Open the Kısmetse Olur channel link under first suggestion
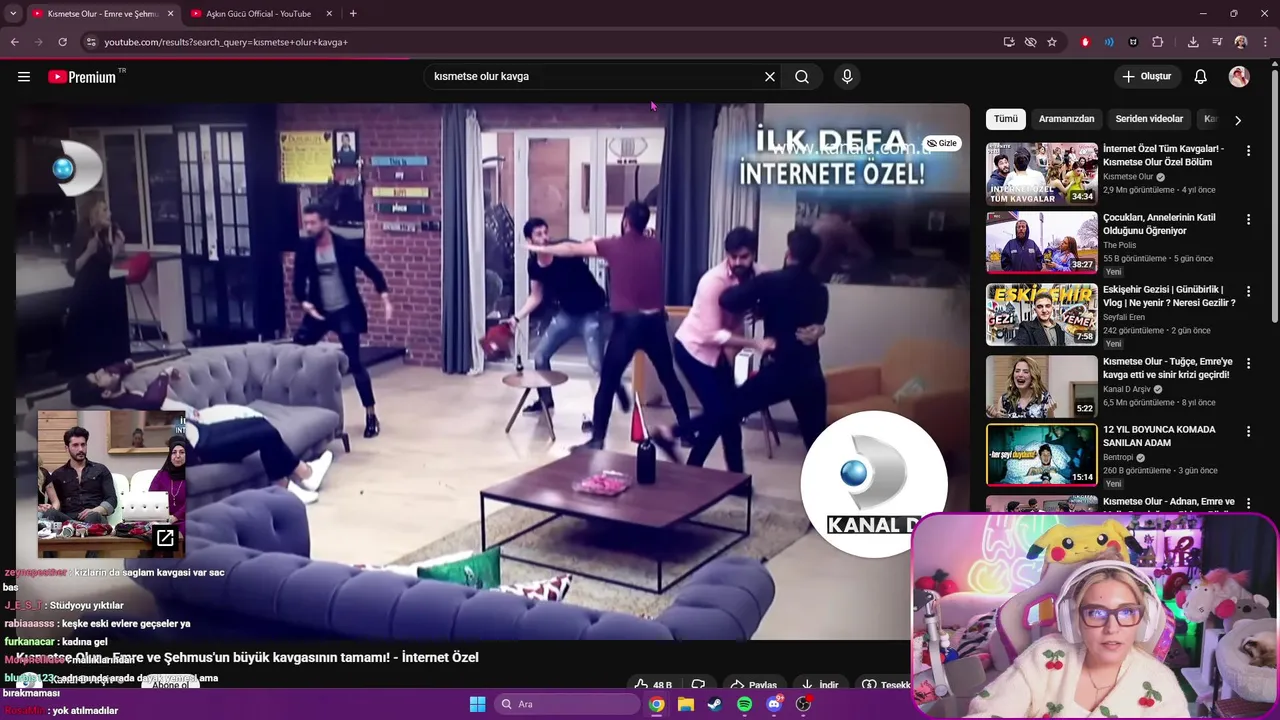The height and width of the screenshot is (720, 1280). pyautogui.click(x=1128, y=177)
